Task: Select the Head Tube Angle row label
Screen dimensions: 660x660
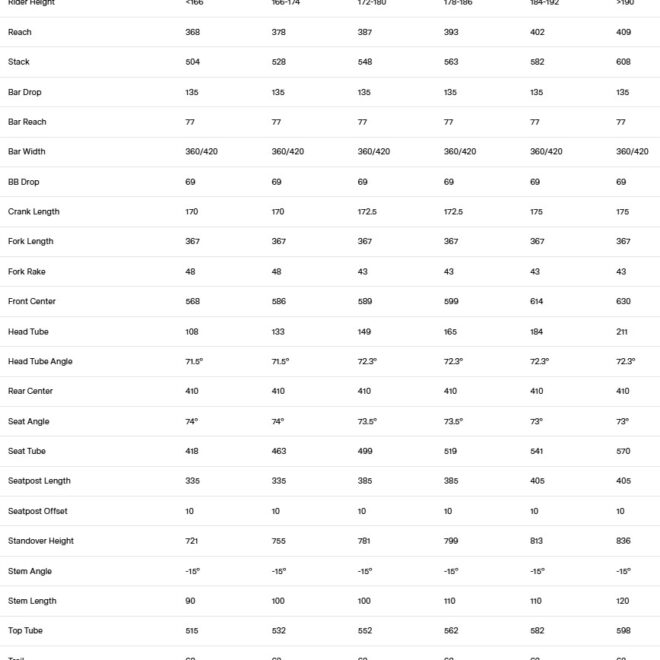Action: pyautogui.click(x=40, y=361)
